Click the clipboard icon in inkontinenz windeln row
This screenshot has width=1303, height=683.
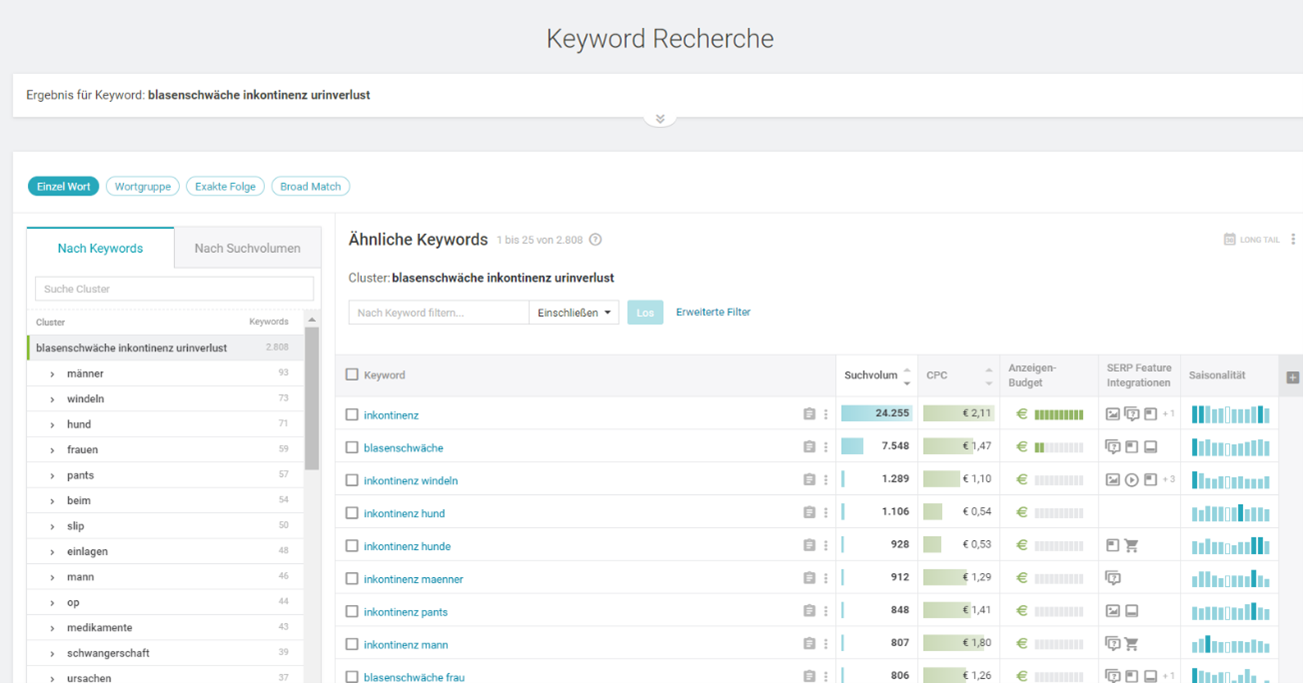809,480
